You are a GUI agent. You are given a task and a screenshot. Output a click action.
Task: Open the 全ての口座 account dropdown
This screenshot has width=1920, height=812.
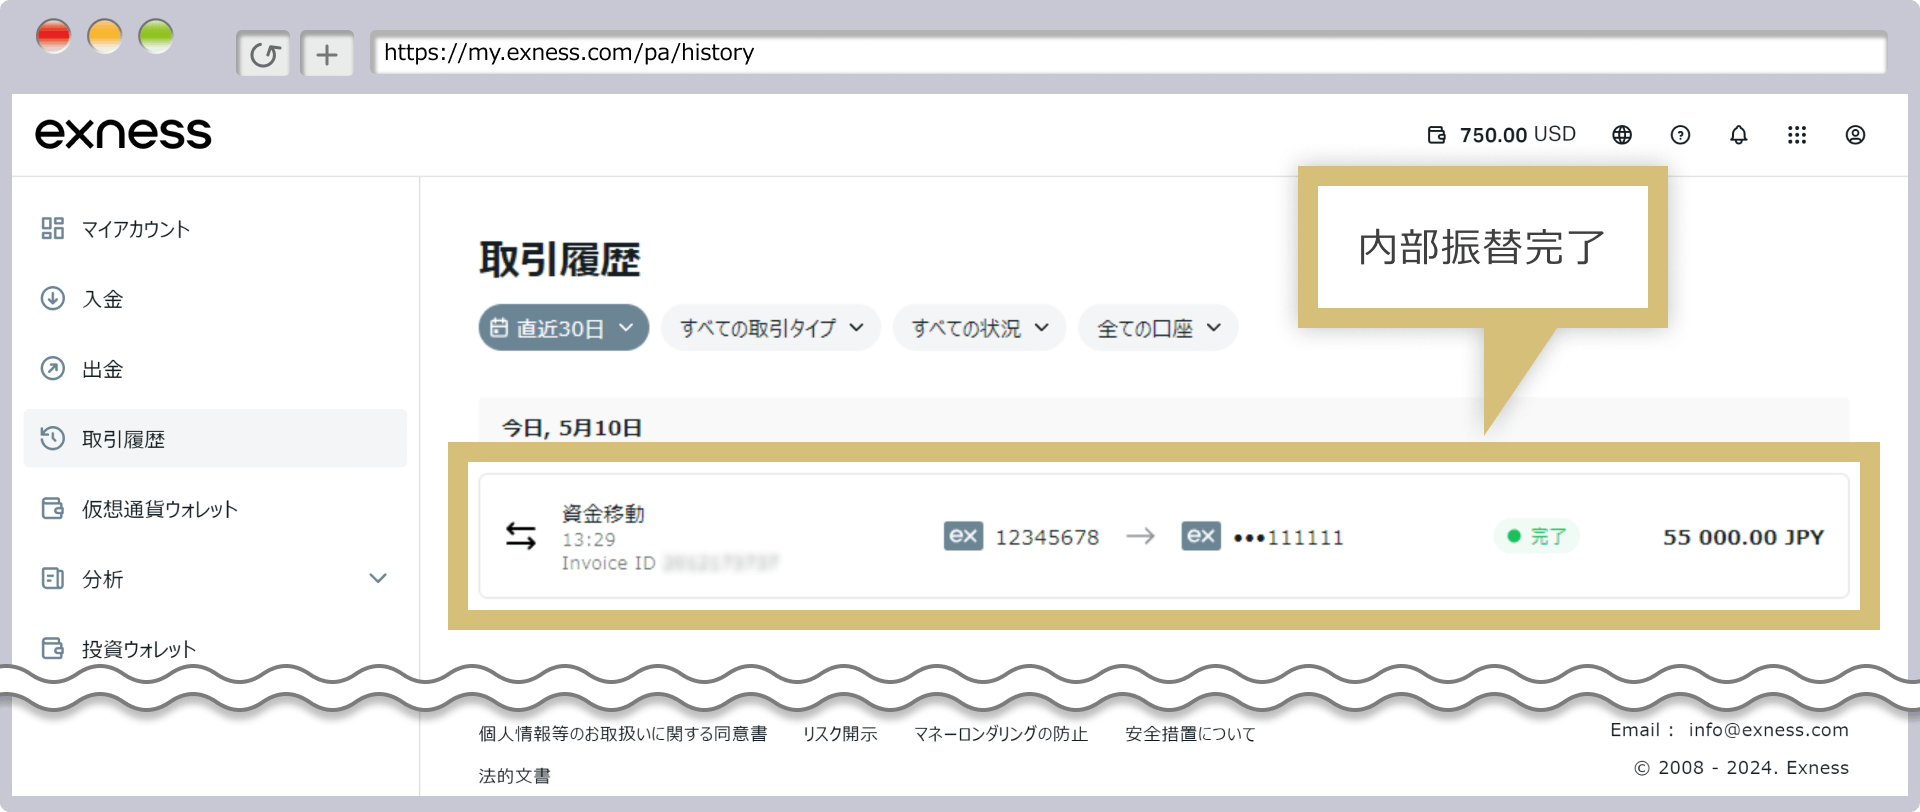[x=1158, y=328]
